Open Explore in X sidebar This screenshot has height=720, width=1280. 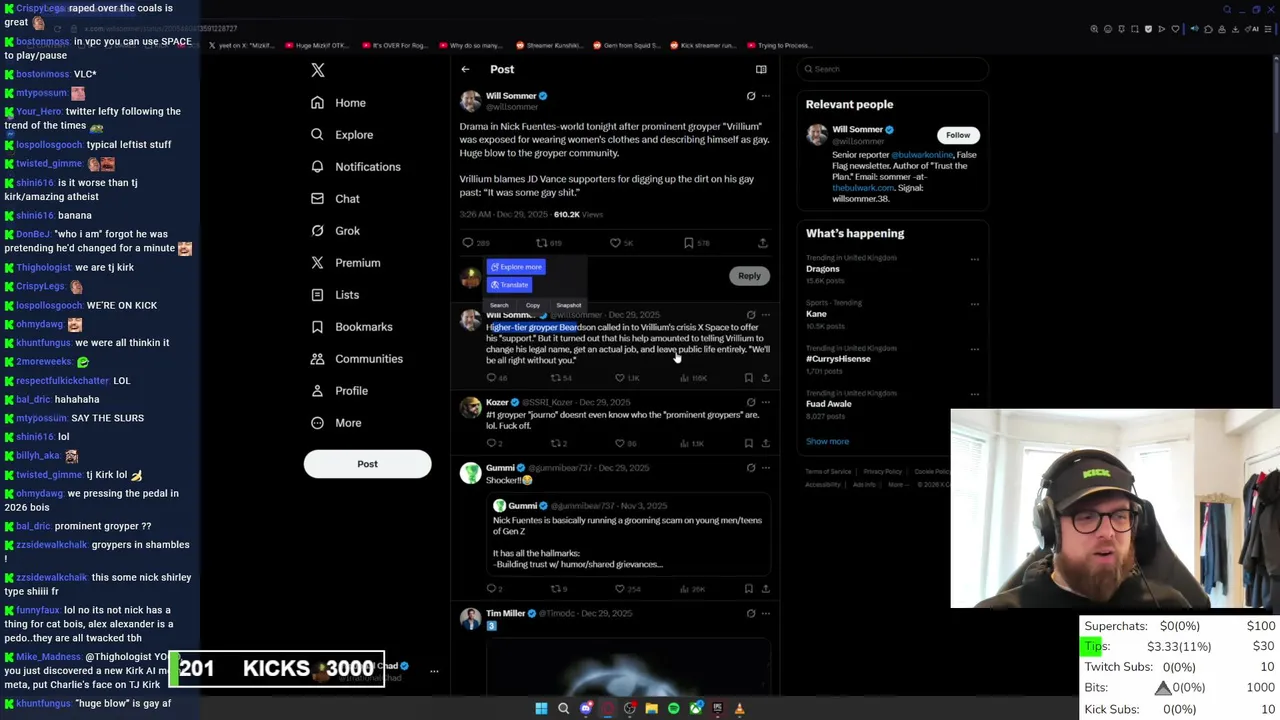342,135
